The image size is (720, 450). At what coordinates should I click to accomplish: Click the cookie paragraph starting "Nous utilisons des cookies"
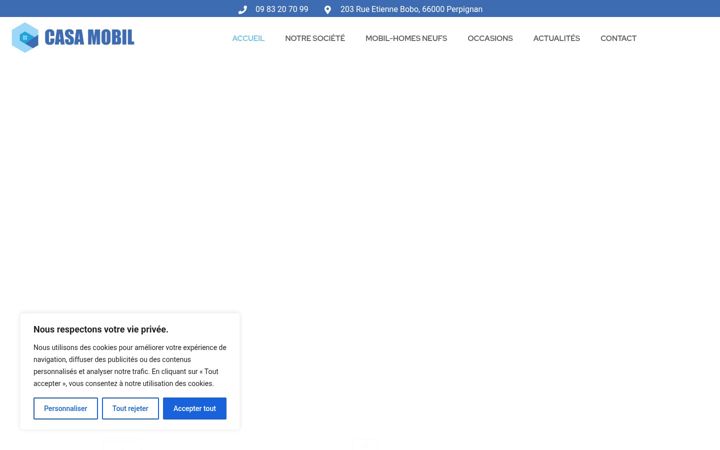[x=130, y=366]
